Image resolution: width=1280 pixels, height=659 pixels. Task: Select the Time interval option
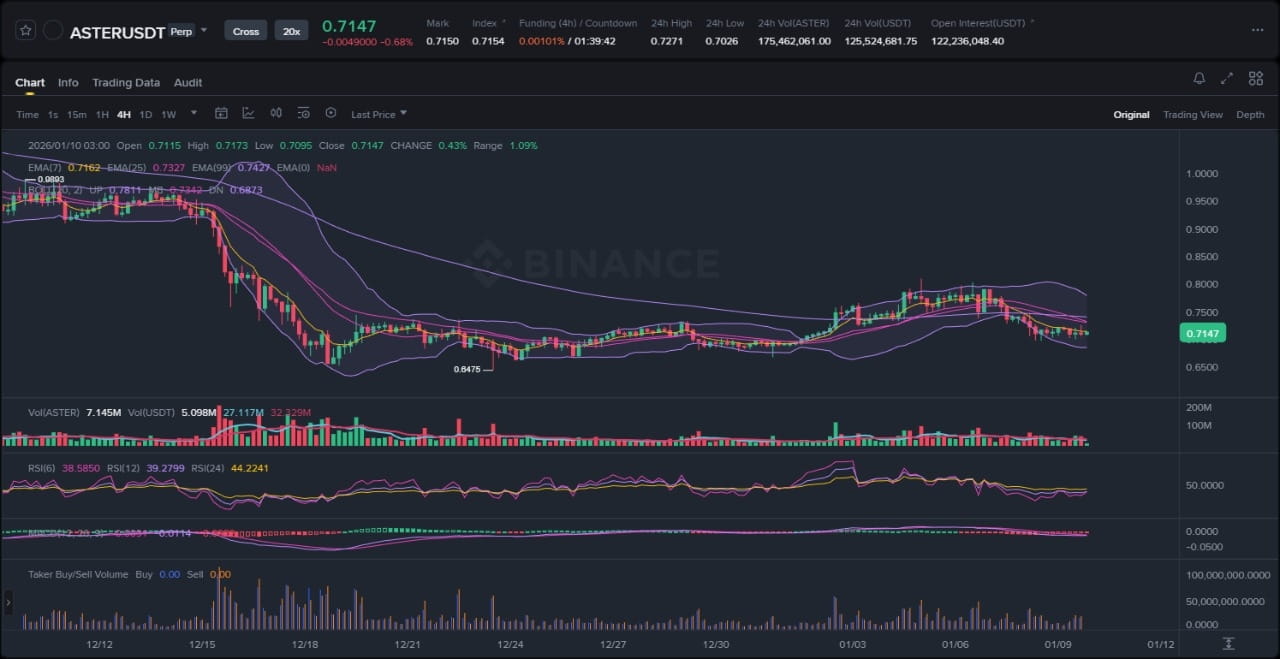coord(27,114)
